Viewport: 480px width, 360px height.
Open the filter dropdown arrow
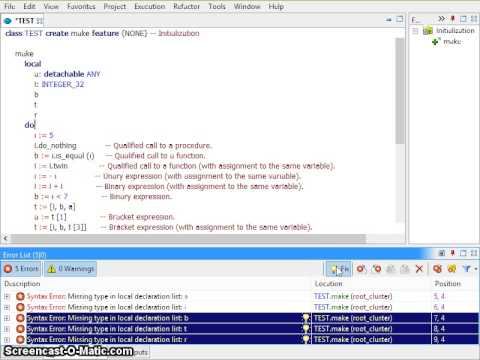[x=476, y=269]
